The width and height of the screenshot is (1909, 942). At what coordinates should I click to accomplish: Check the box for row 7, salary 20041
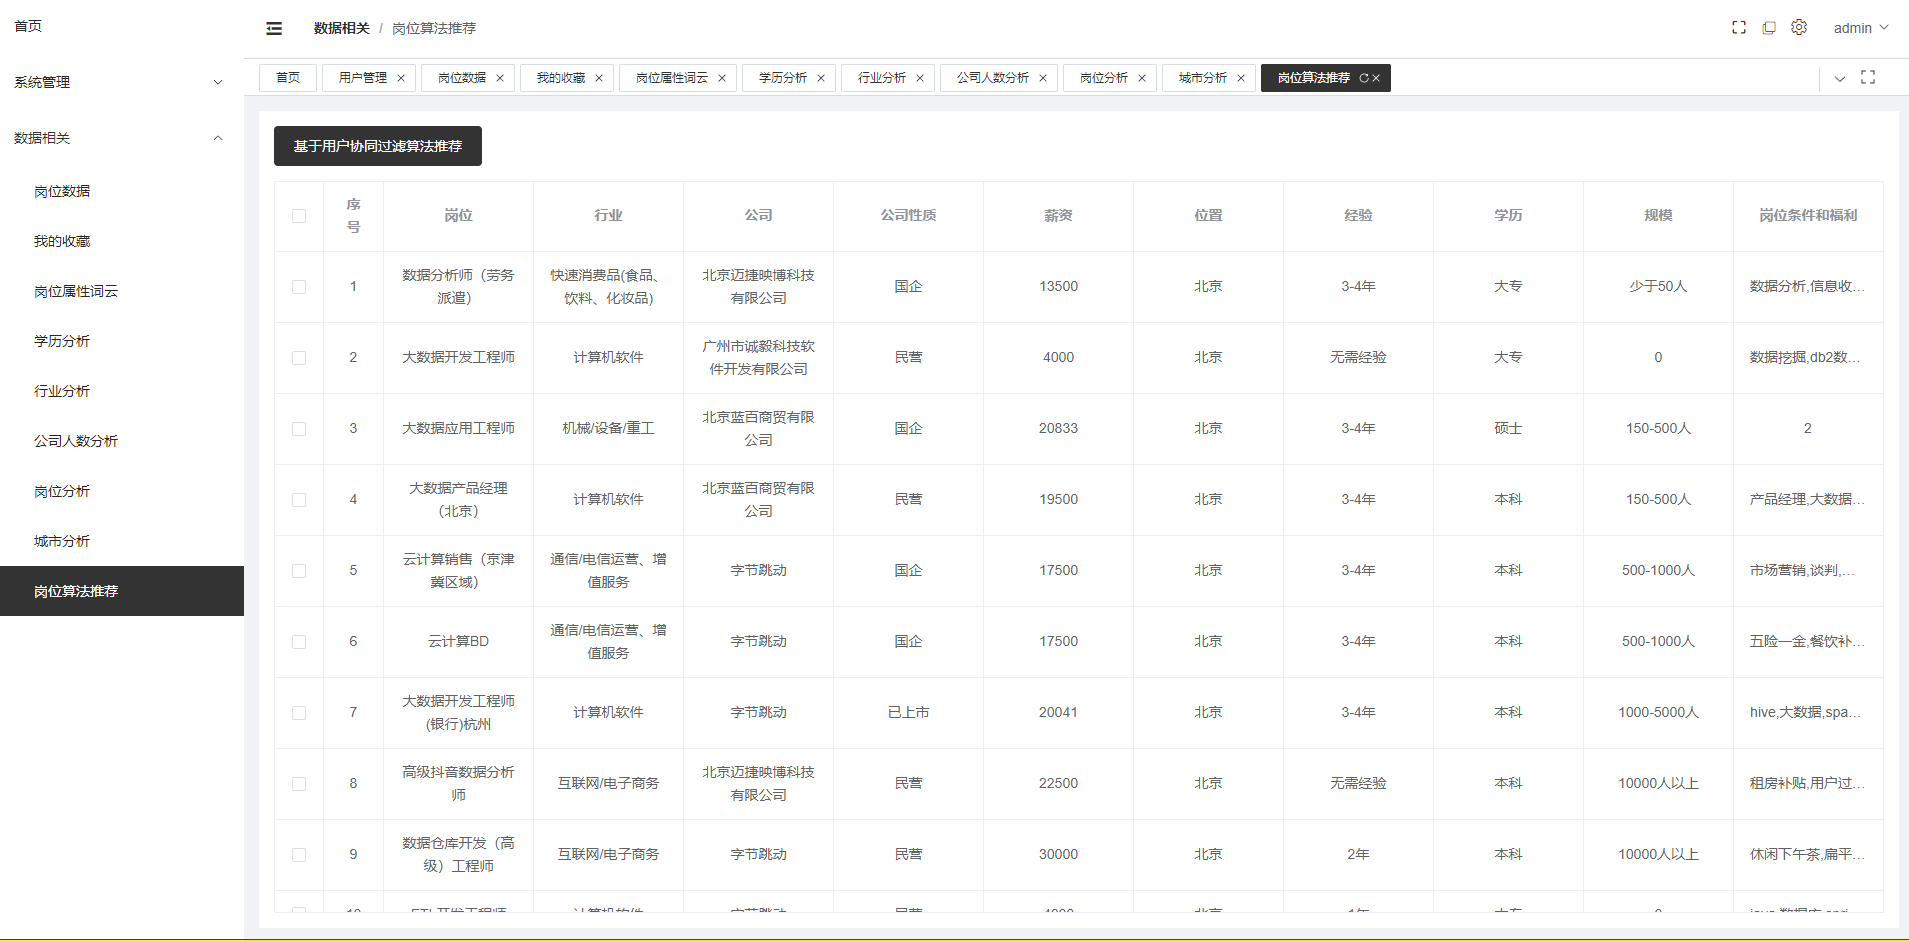pyautogui.click(x=299, y=713)
